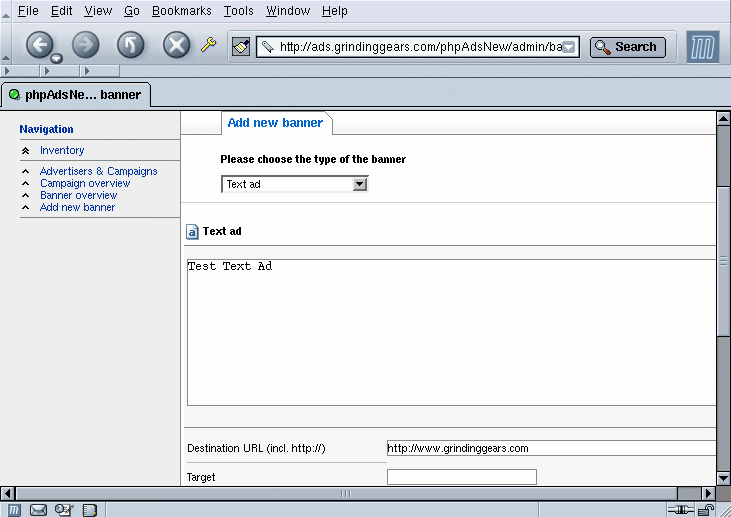Open Mail from the envelope status bar icon
This screenshot has height=517, width=731.
click(x=38, y=510)
